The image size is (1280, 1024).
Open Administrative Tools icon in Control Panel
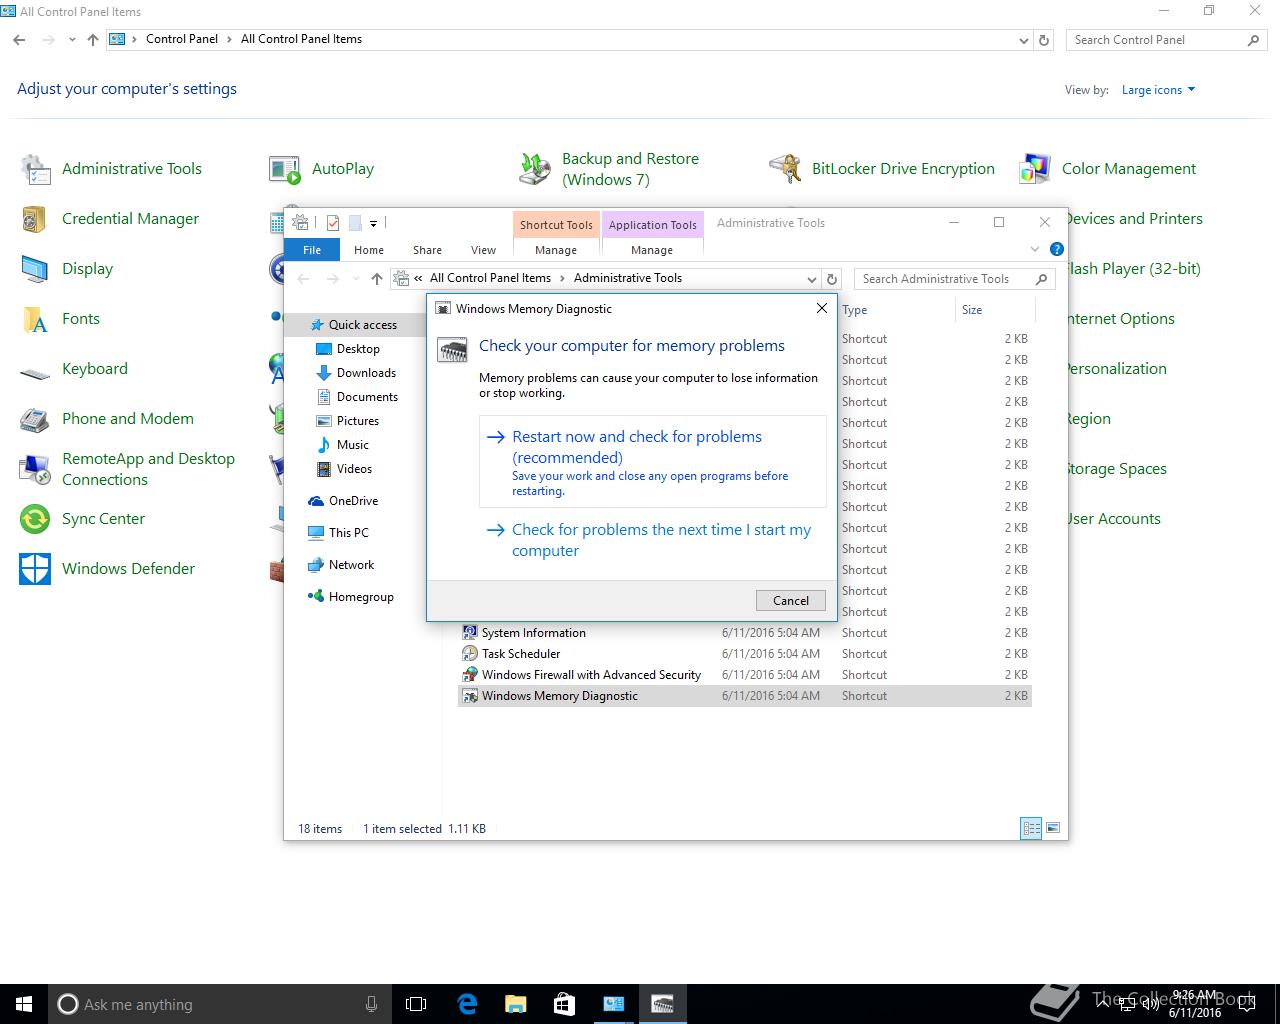point(36,169)
